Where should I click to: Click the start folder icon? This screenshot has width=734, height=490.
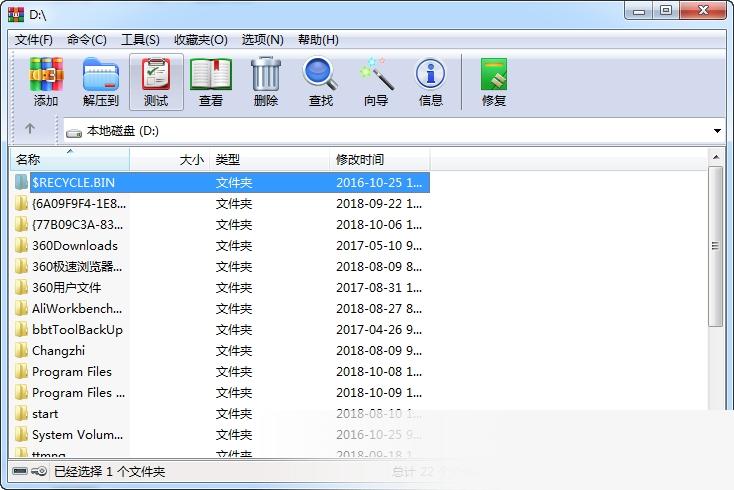[x=21, y=413]
